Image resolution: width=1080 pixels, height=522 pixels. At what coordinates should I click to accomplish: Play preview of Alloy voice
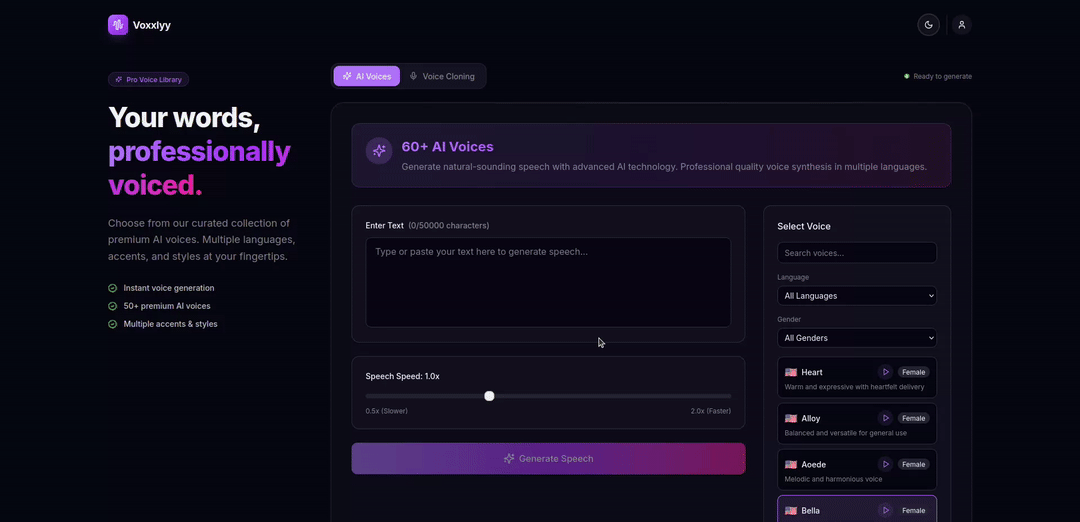(885, 418)
